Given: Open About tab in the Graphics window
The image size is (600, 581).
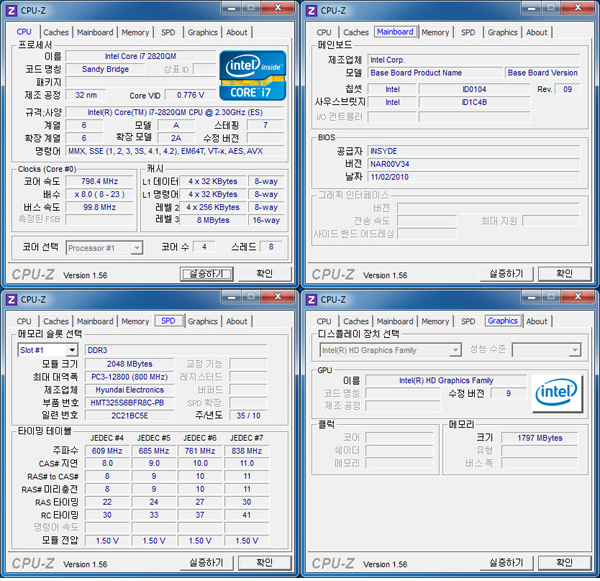Looking at the screenshot, I should 536,321.
